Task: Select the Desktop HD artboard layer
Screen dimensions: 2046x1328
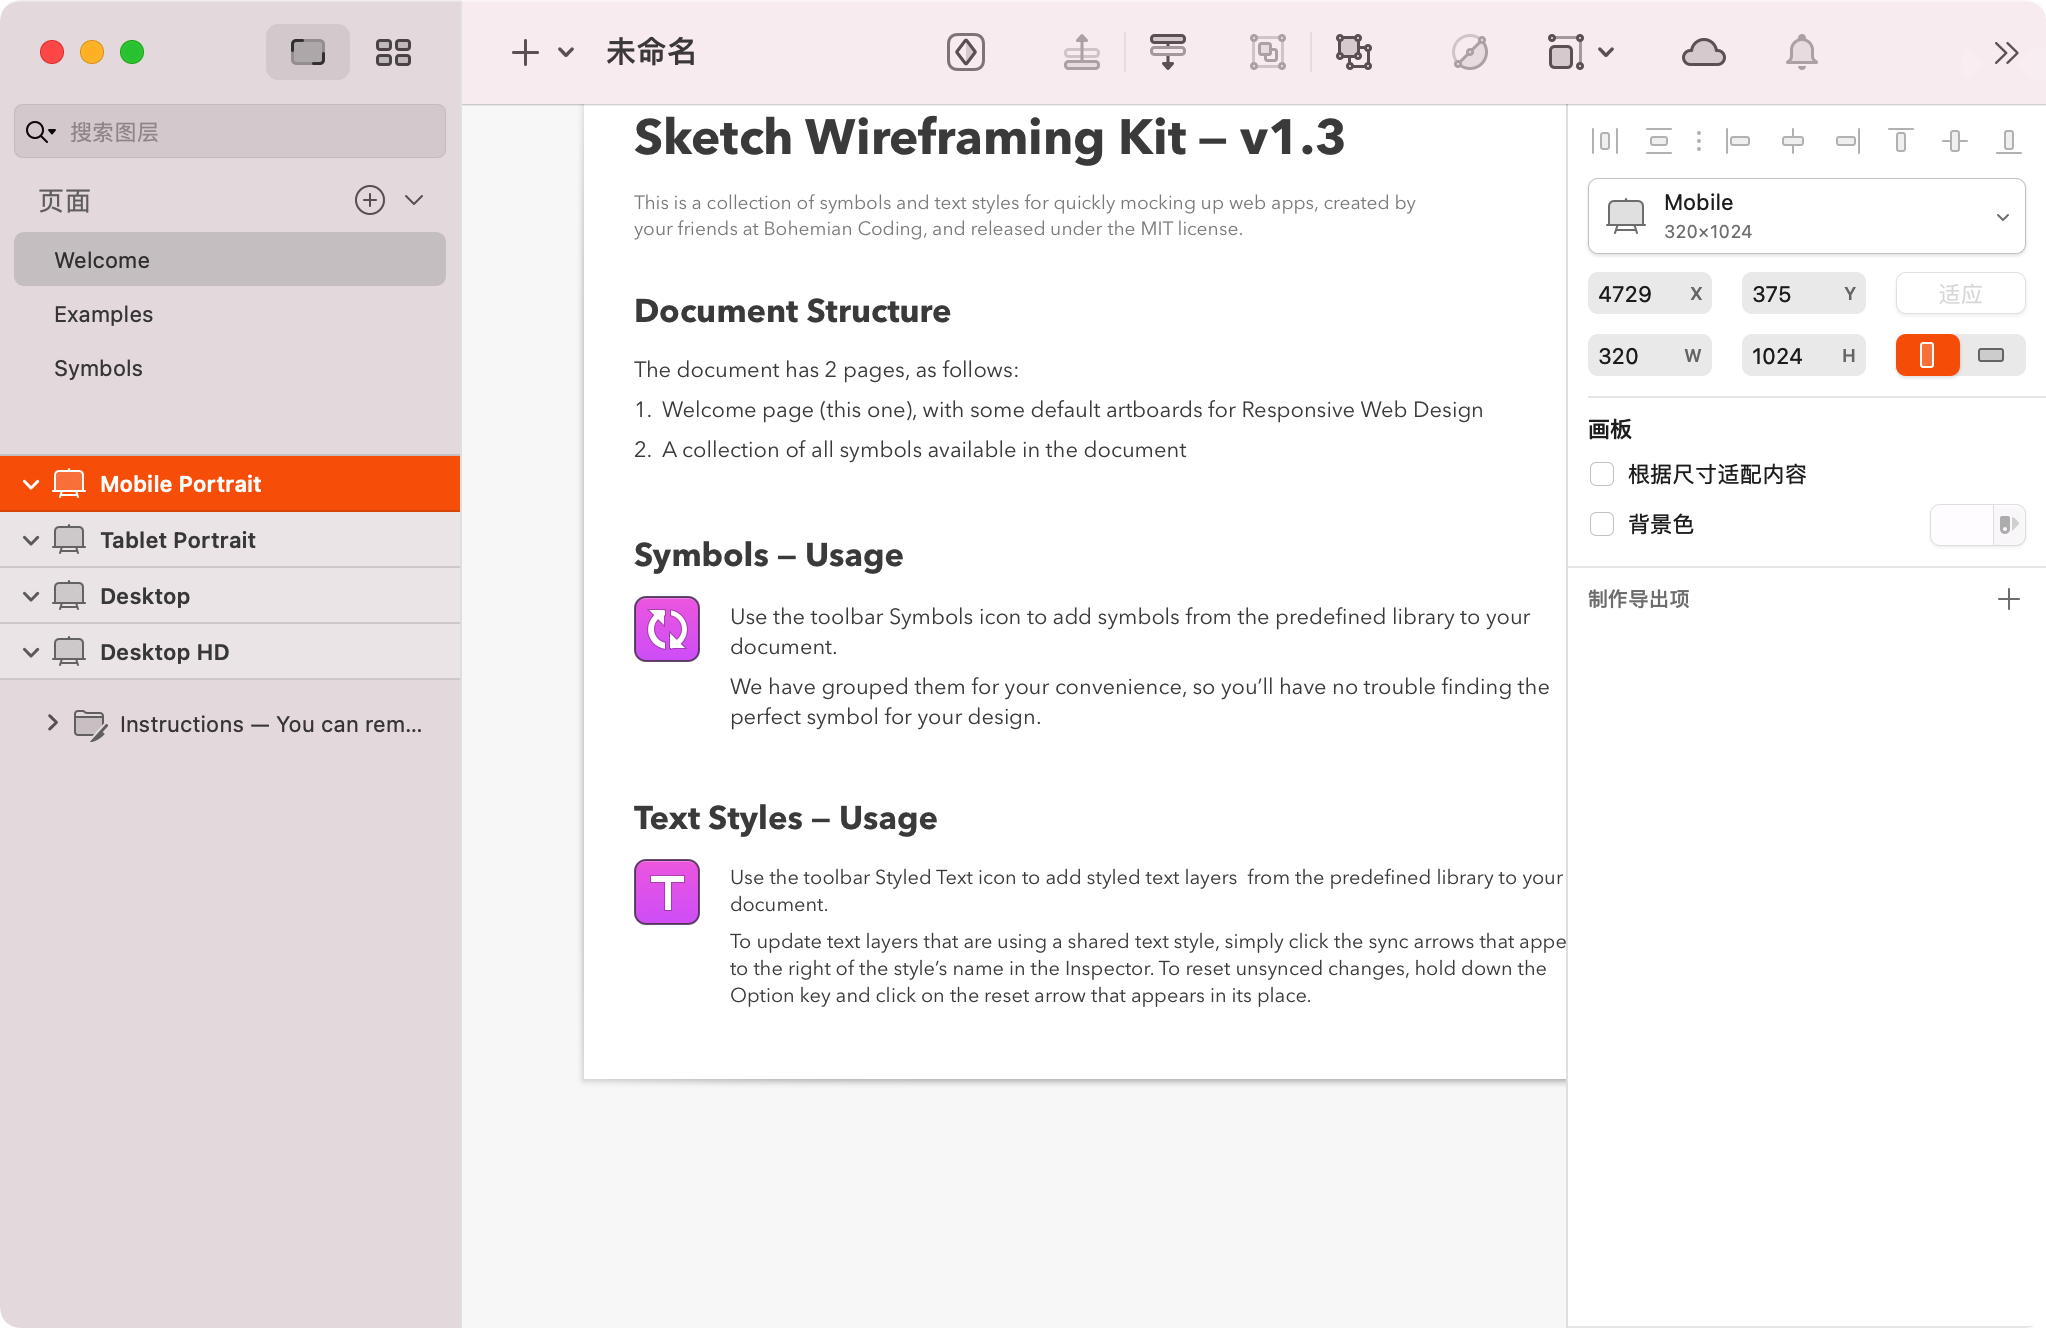Action: 230,652
